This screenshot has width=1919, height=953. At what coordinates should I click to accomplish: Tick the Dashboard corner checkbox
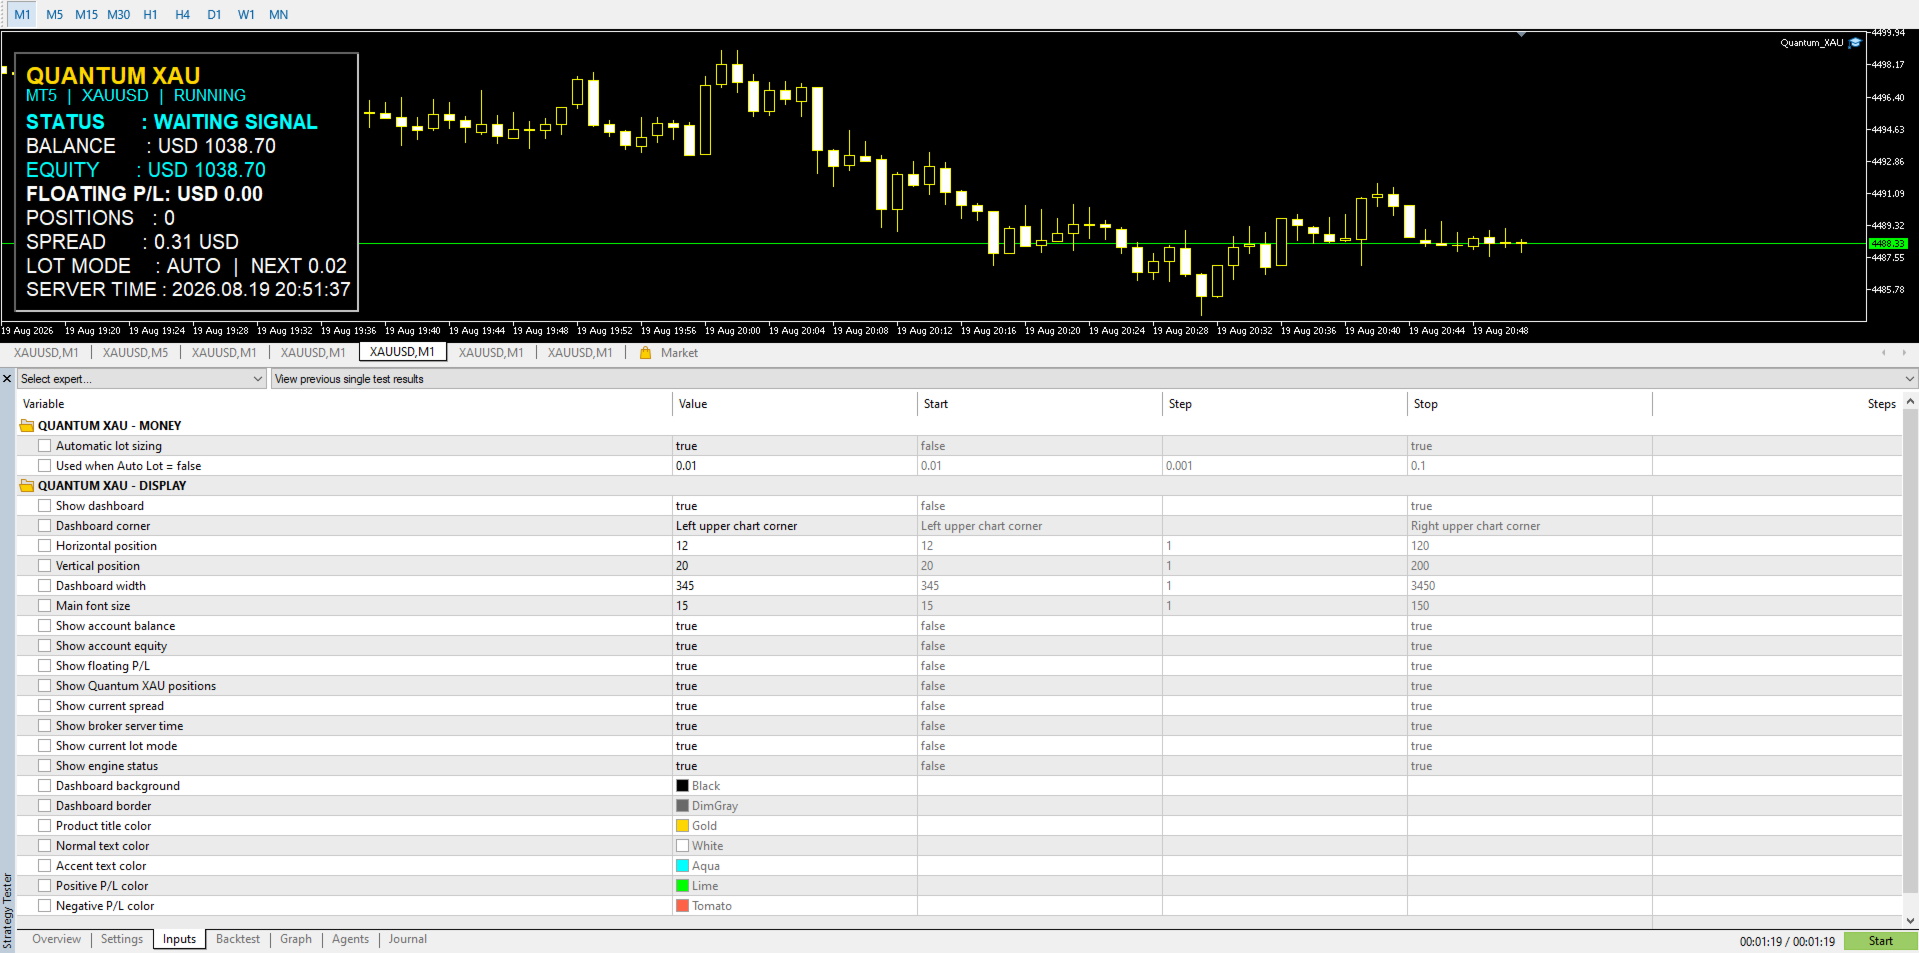[44, 526]
